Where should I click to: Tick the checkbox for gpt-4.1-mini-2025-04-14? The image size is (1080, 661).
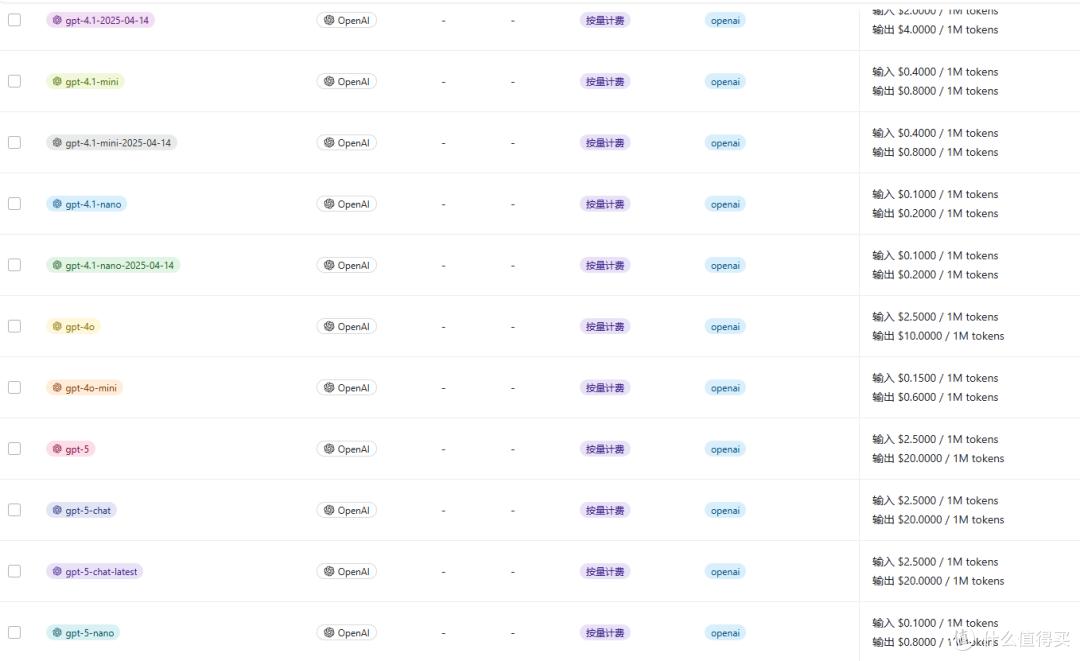[x=14, y=143]
